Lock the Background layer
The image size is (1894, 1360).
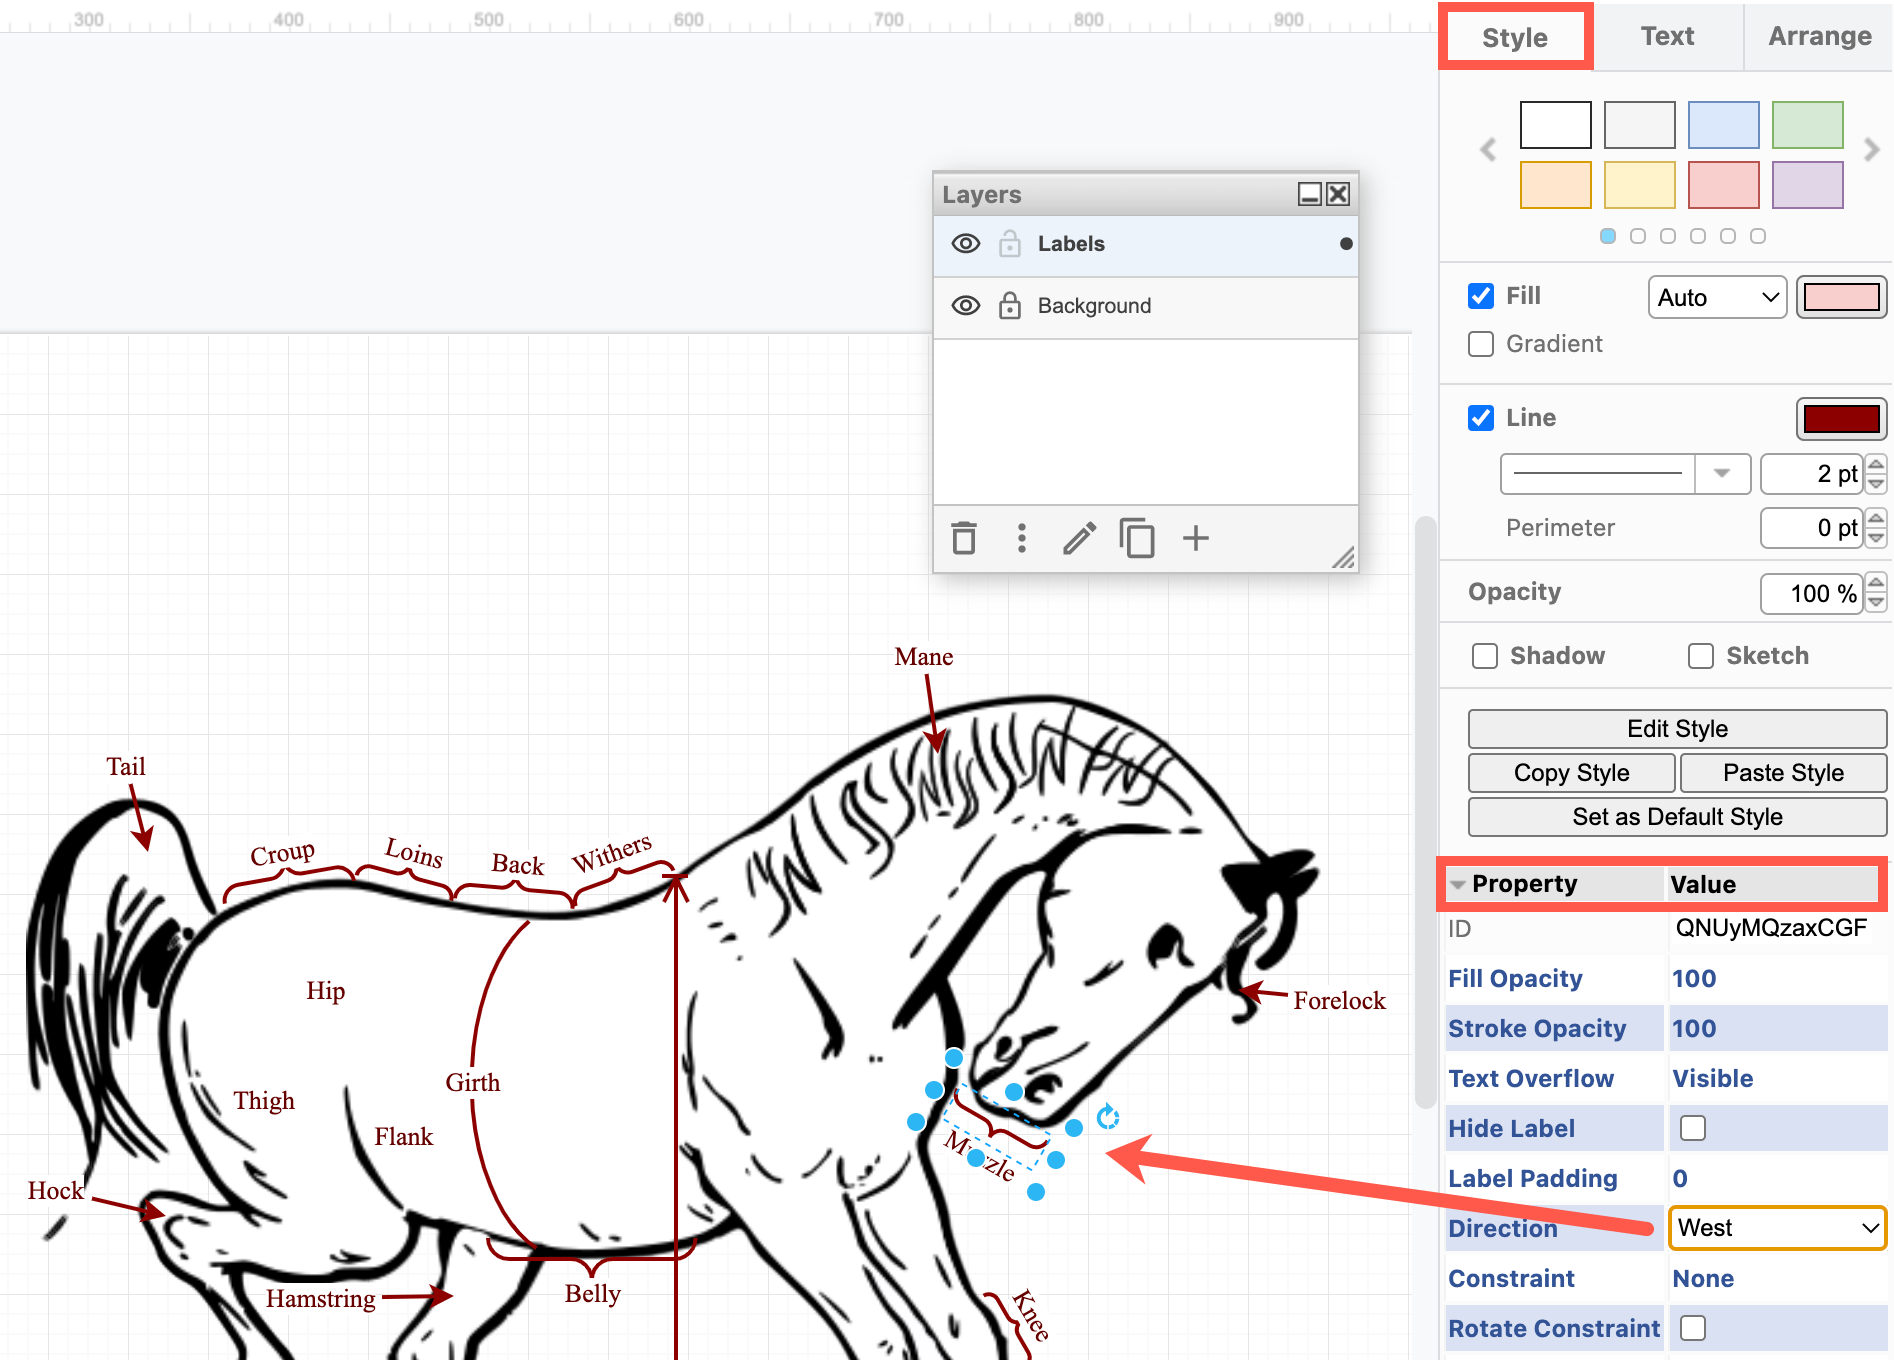point(1009,305)
